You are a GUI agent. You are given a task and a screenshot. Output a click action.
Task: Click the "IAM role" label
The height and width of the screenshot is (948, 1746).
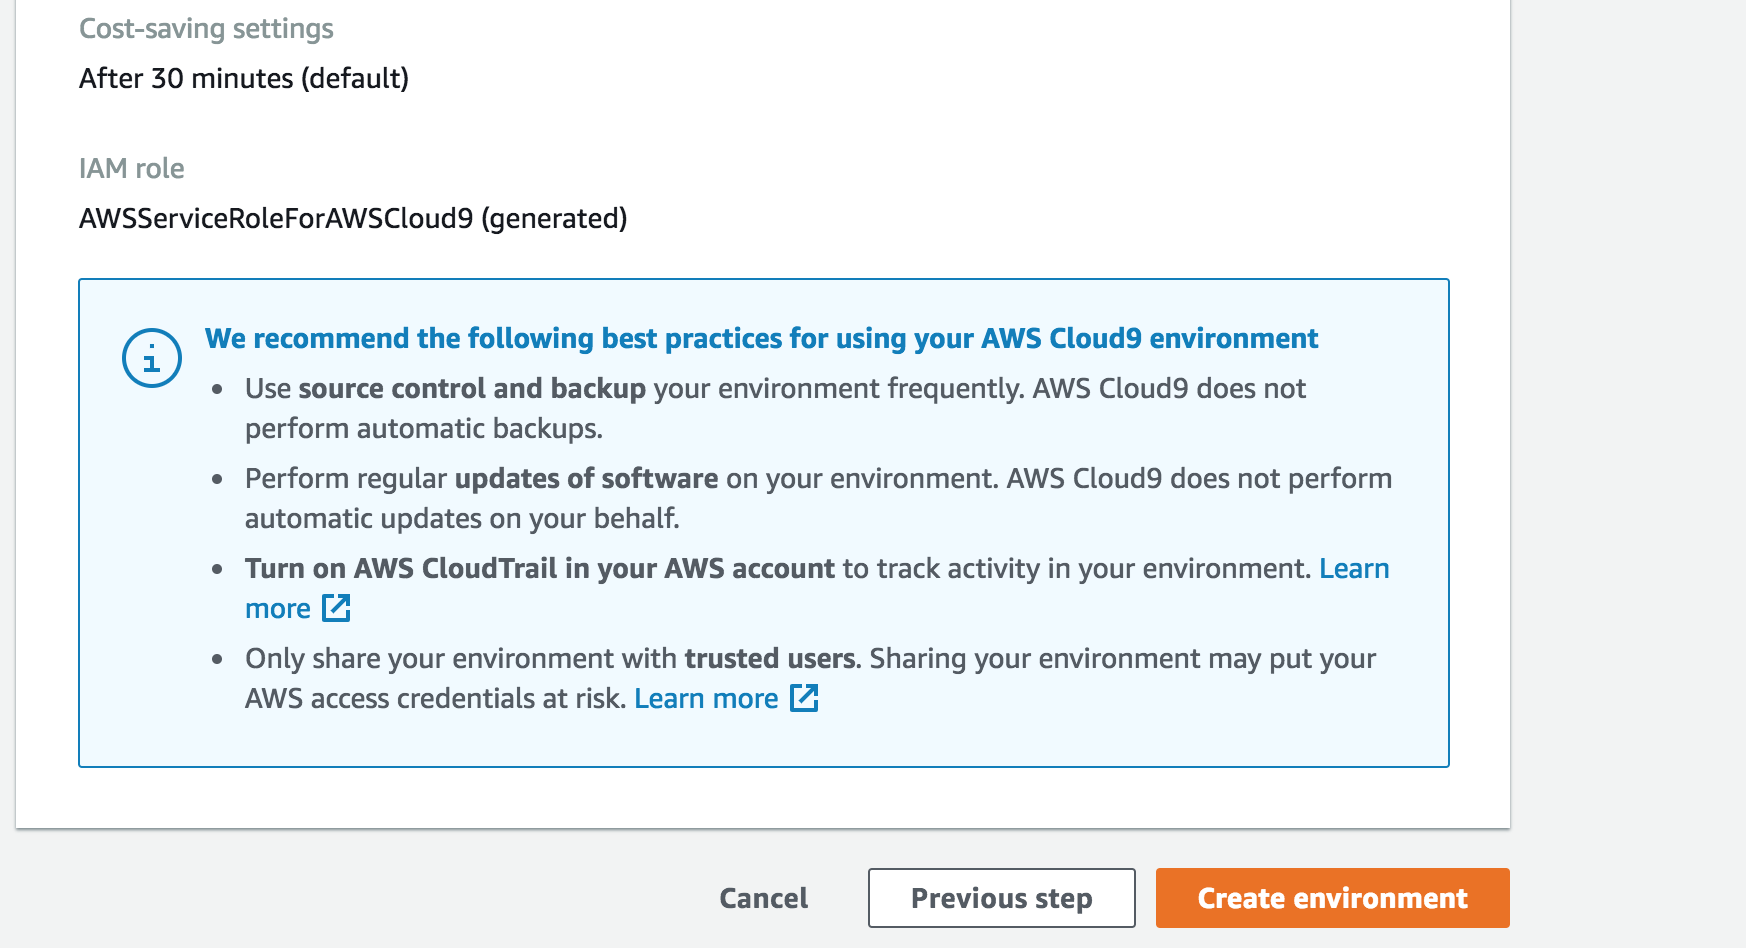[x=132, y=168]
